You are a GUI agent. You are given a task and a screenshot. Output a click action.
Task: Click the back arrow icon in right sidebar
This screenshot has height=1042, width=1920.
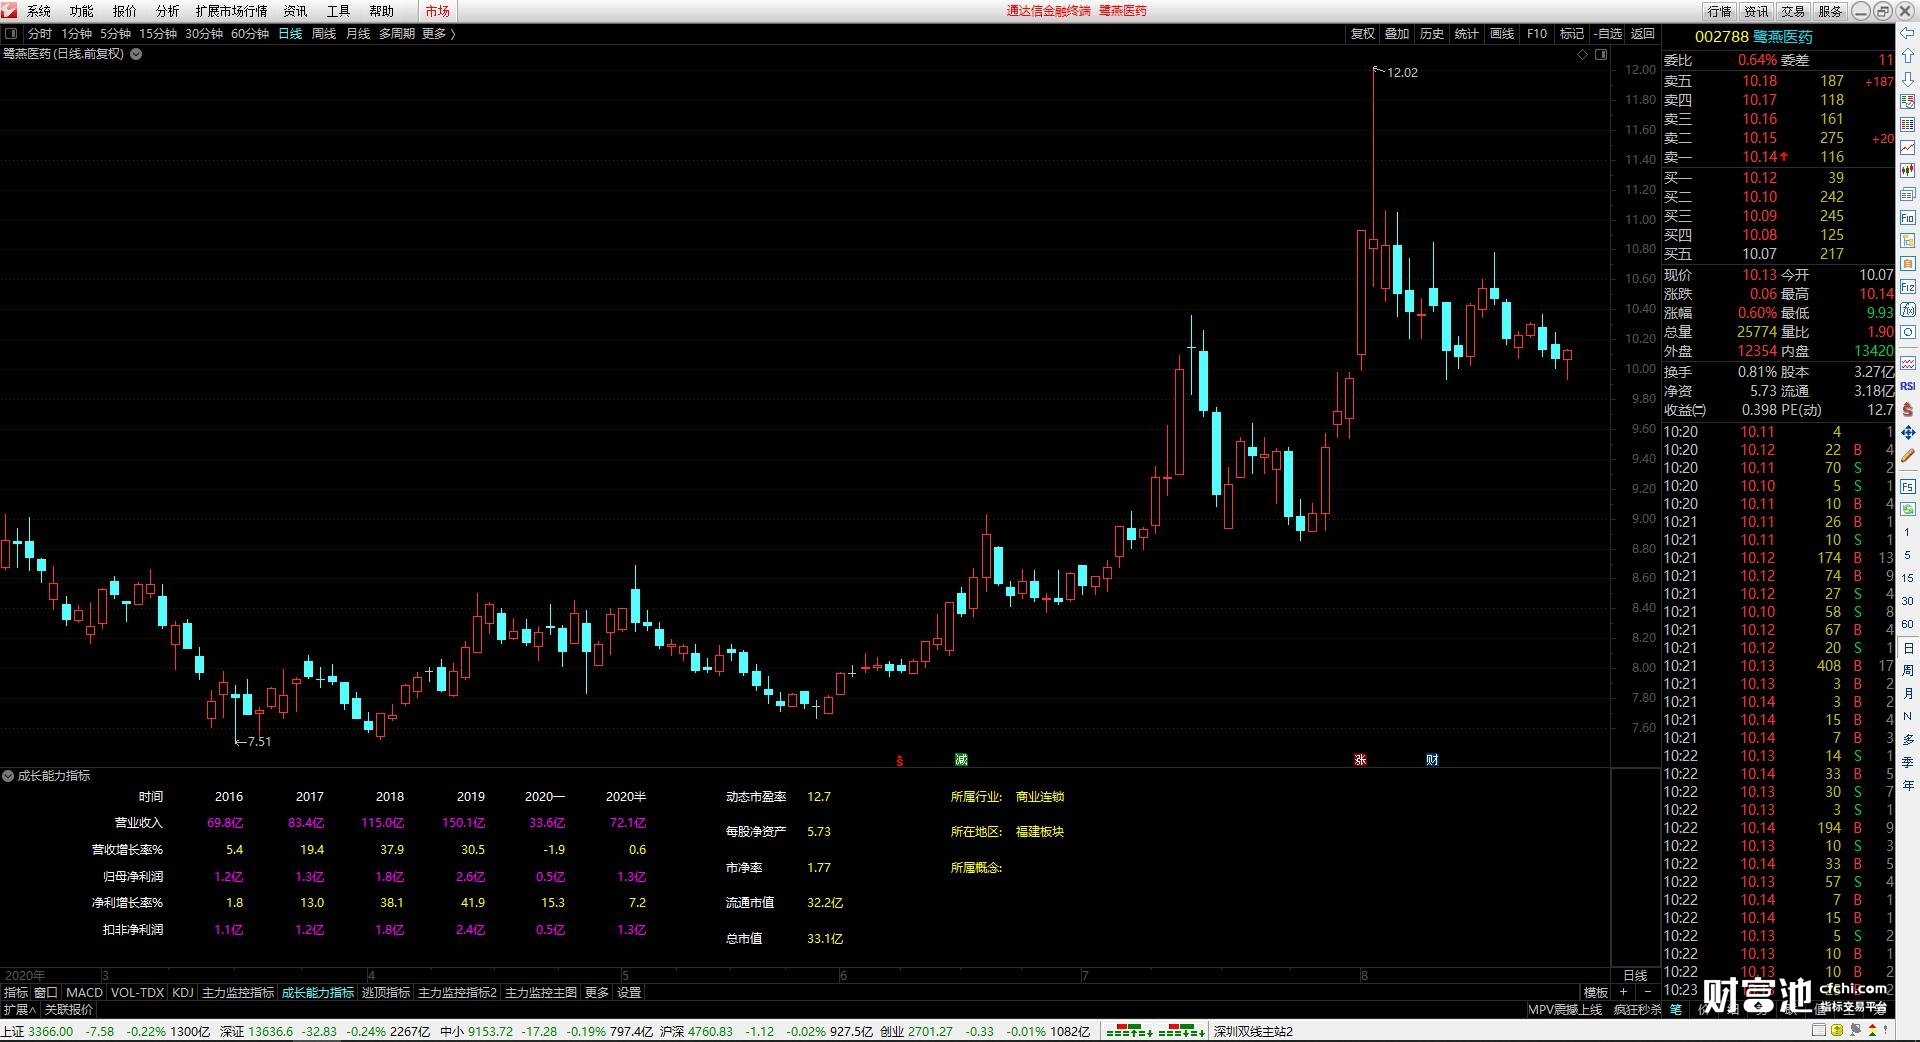point(1907,34)
